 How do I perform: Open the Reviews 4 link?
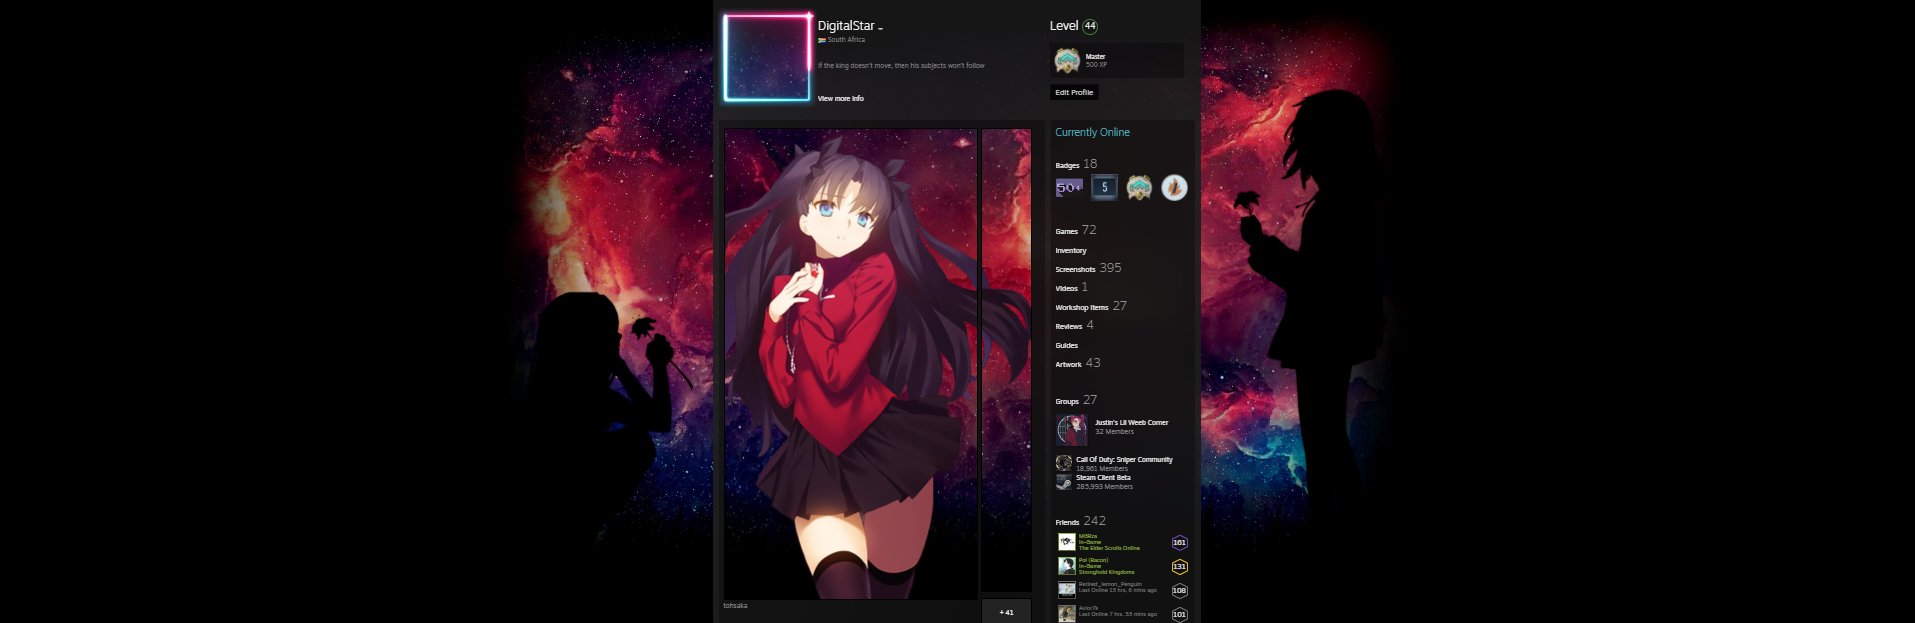point(1074,325)
